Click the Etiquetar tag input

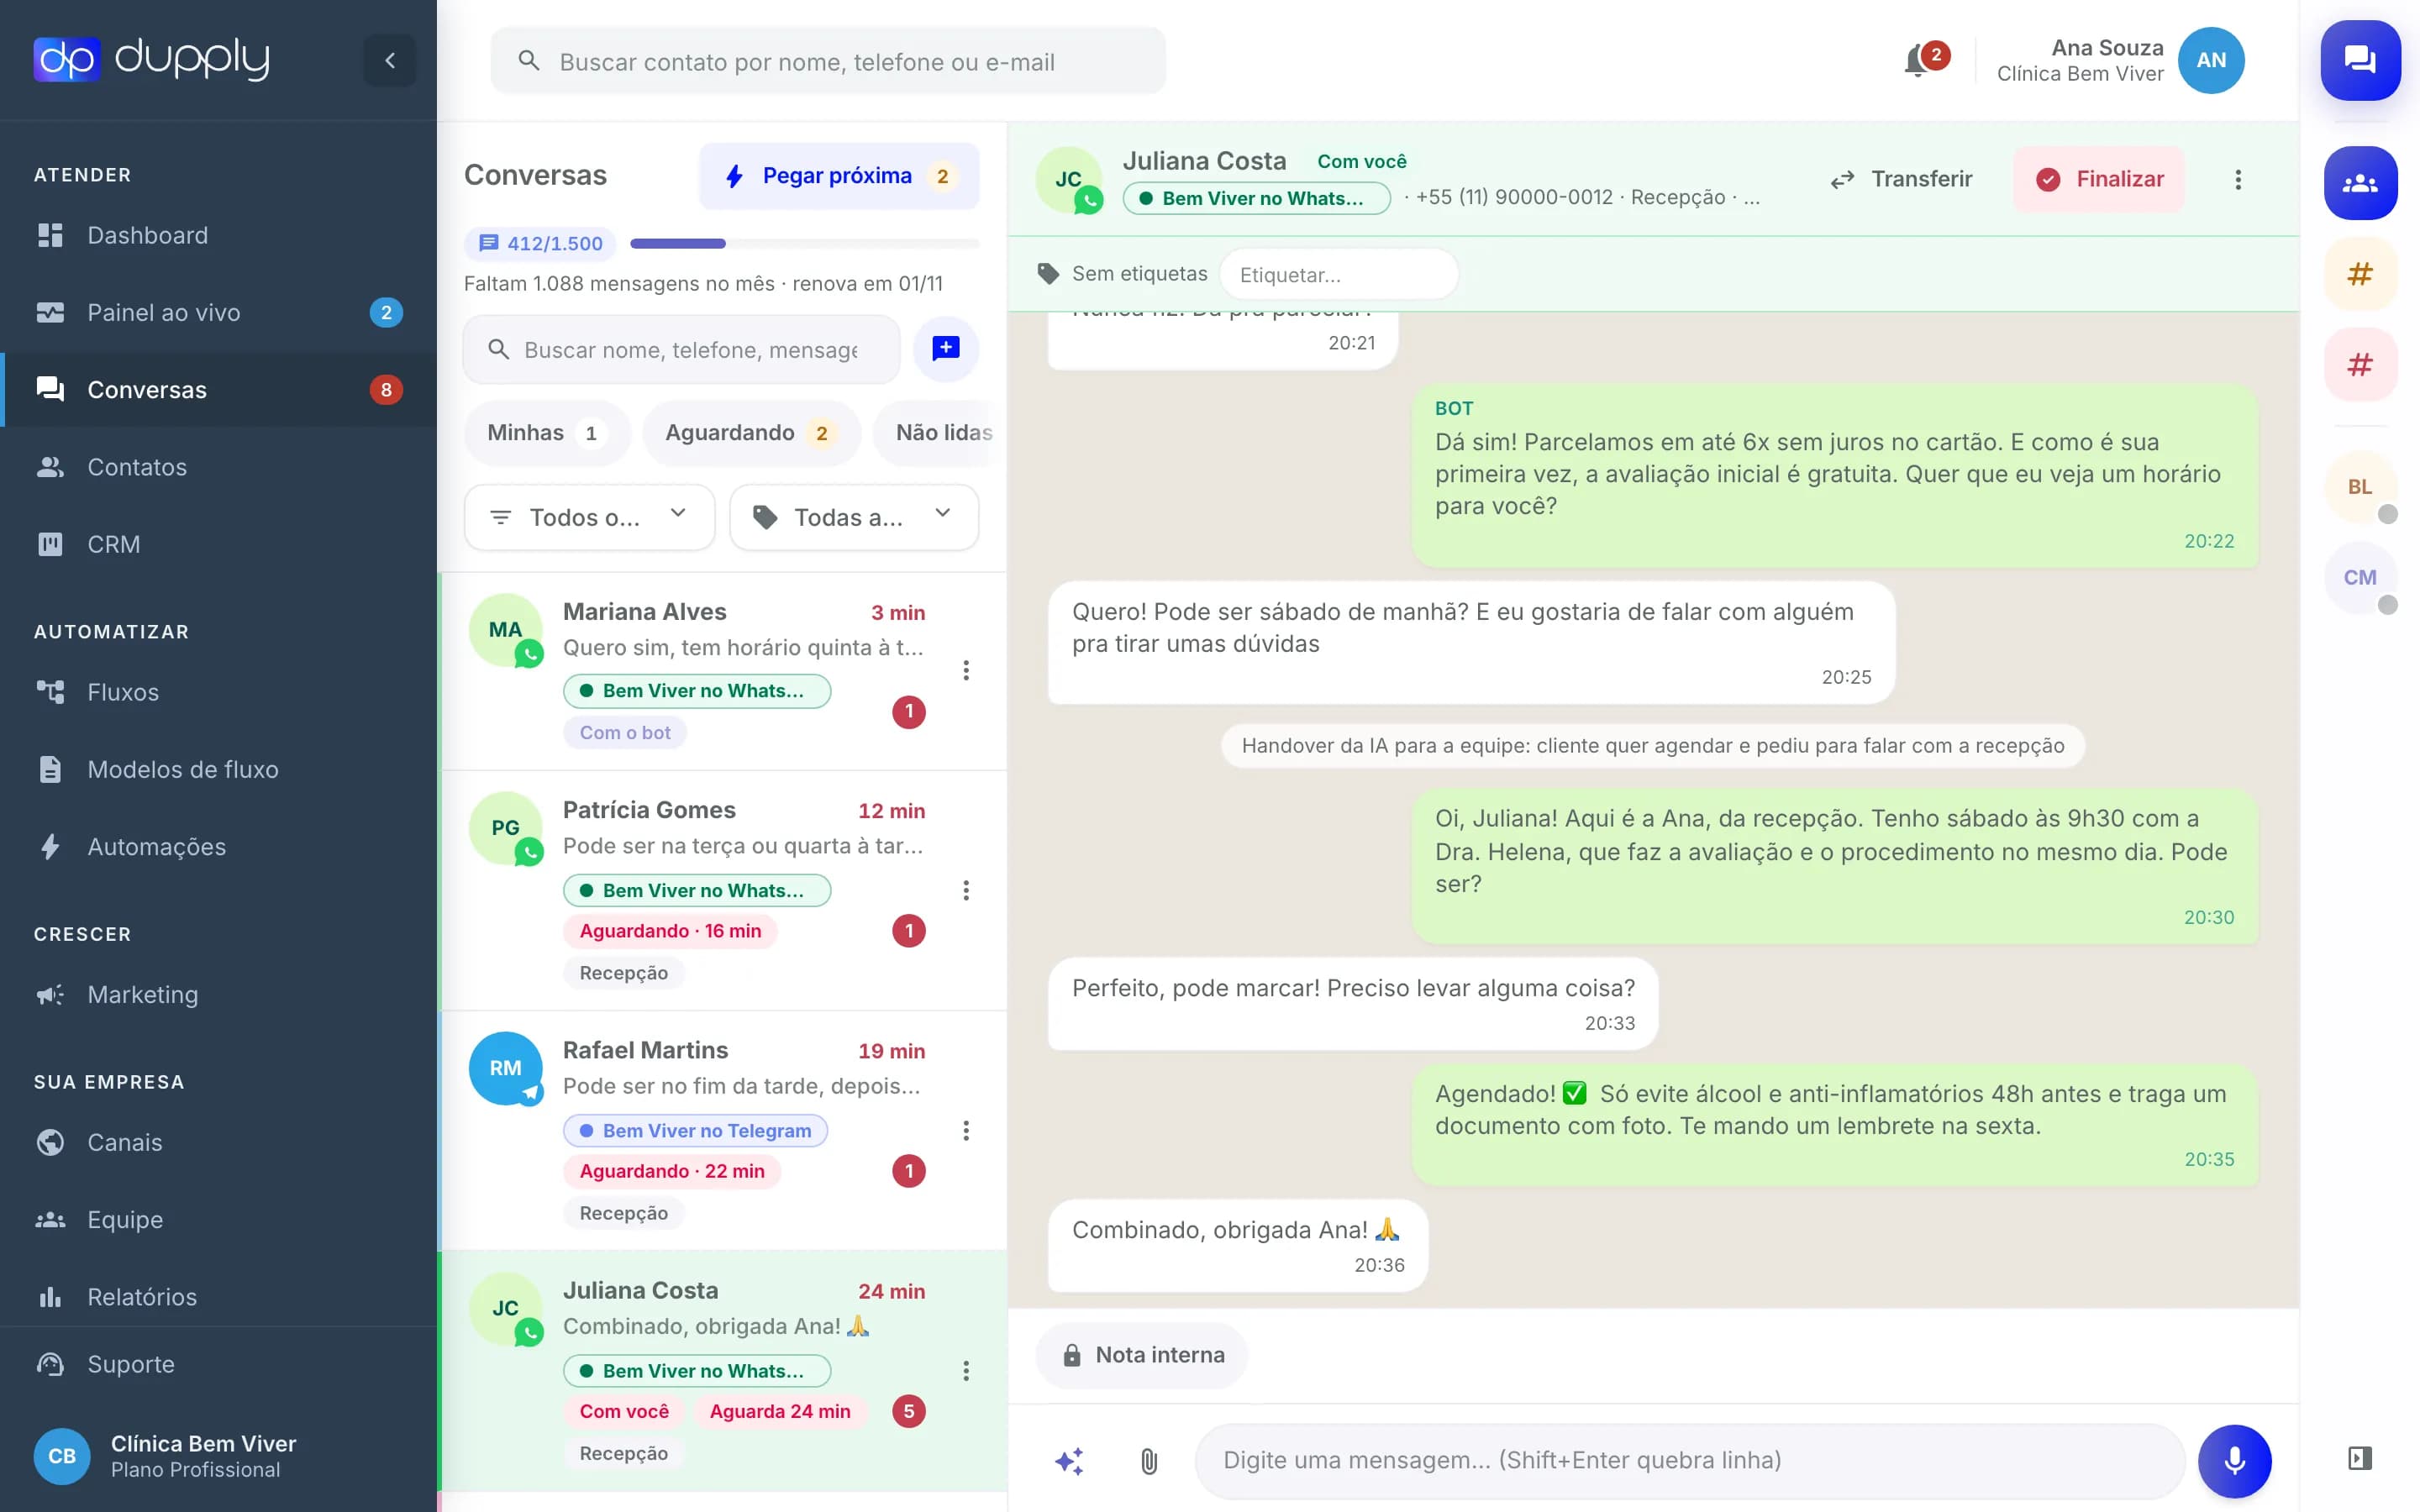1339,274
